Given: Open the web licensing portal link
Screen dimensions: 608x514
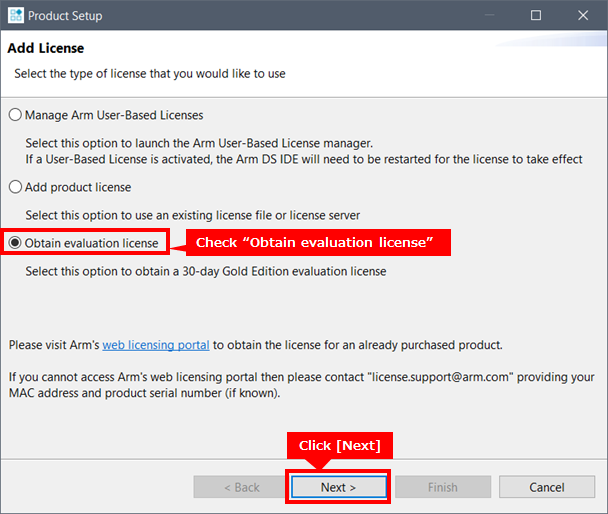Looking at the screenshot, I should click(156, 345).
